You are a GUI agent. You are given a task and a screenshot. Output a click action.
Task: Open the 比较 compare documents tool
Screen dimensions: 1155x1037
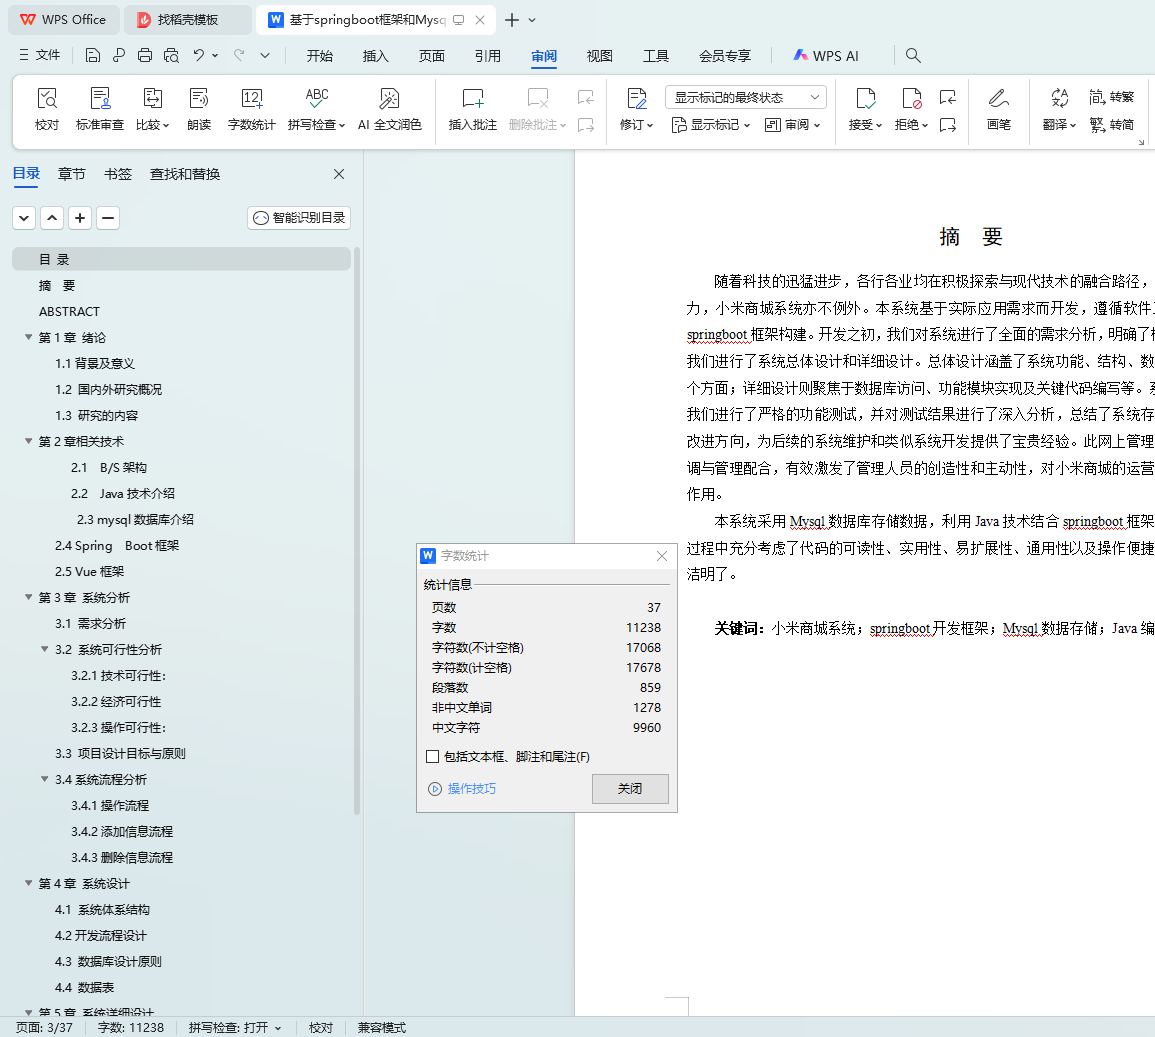[x=152, y=109]
